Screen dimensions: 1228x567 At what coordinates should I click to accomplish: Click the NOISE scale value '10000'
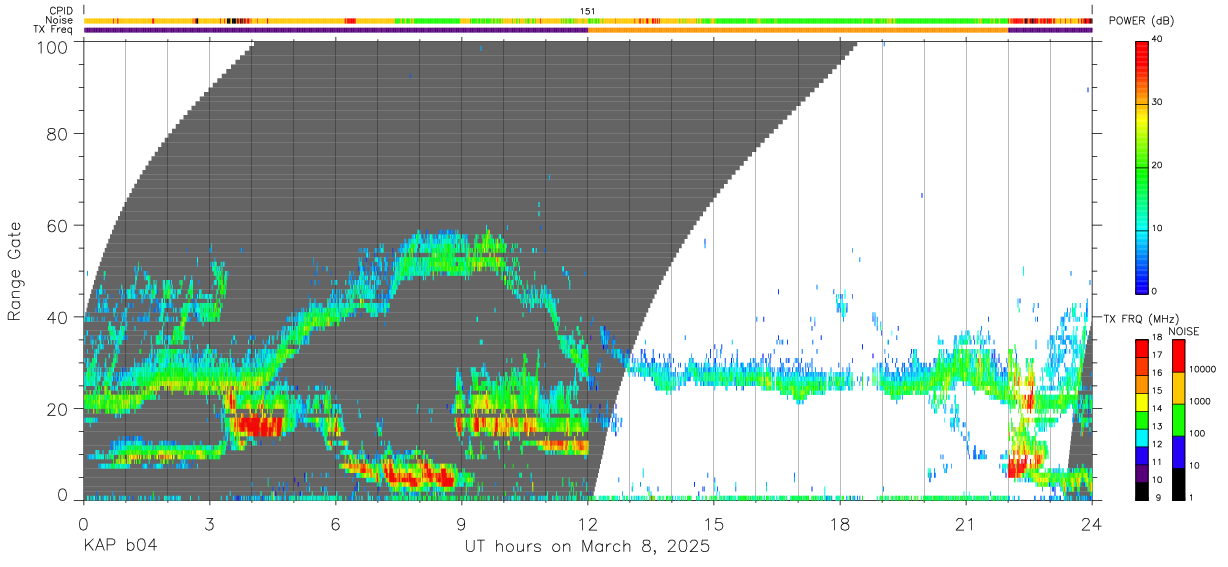coord(1202,369)
